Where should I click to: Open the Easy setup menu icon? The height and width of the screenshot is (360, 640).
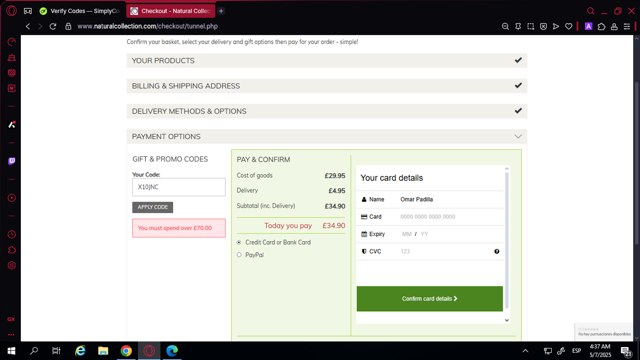point(627,26)
